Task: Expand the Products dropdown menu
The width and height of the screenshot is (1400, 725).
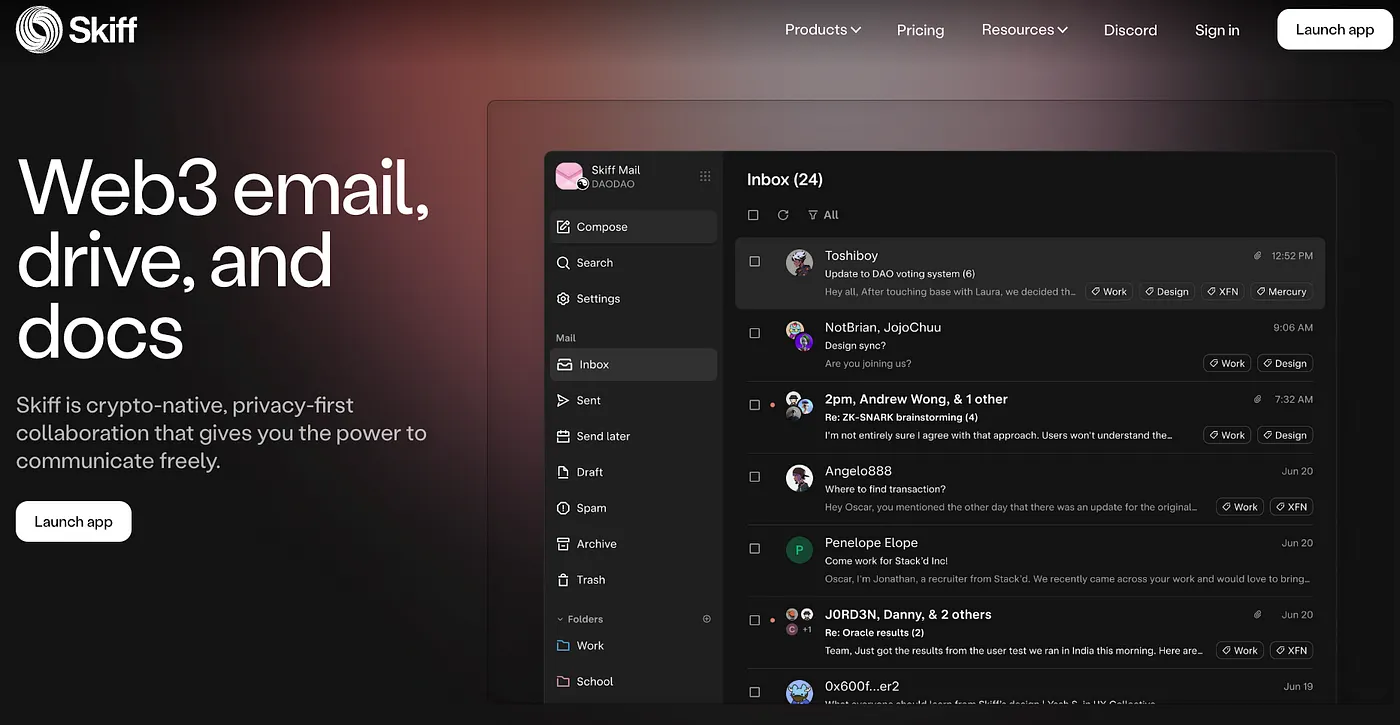Action: [x=823, y=30]
